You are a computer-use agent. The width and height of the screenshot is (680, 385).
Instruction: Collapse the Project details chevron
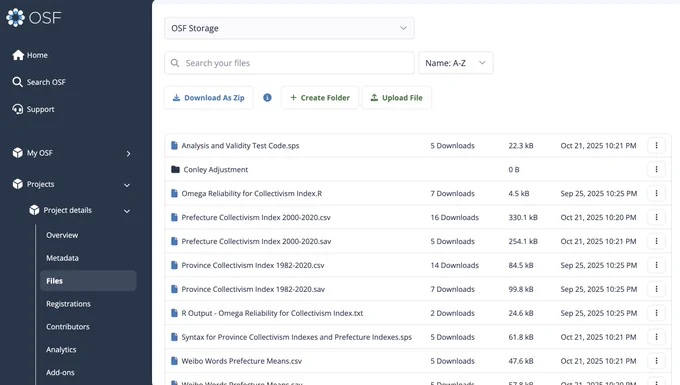tap(127, 211)
